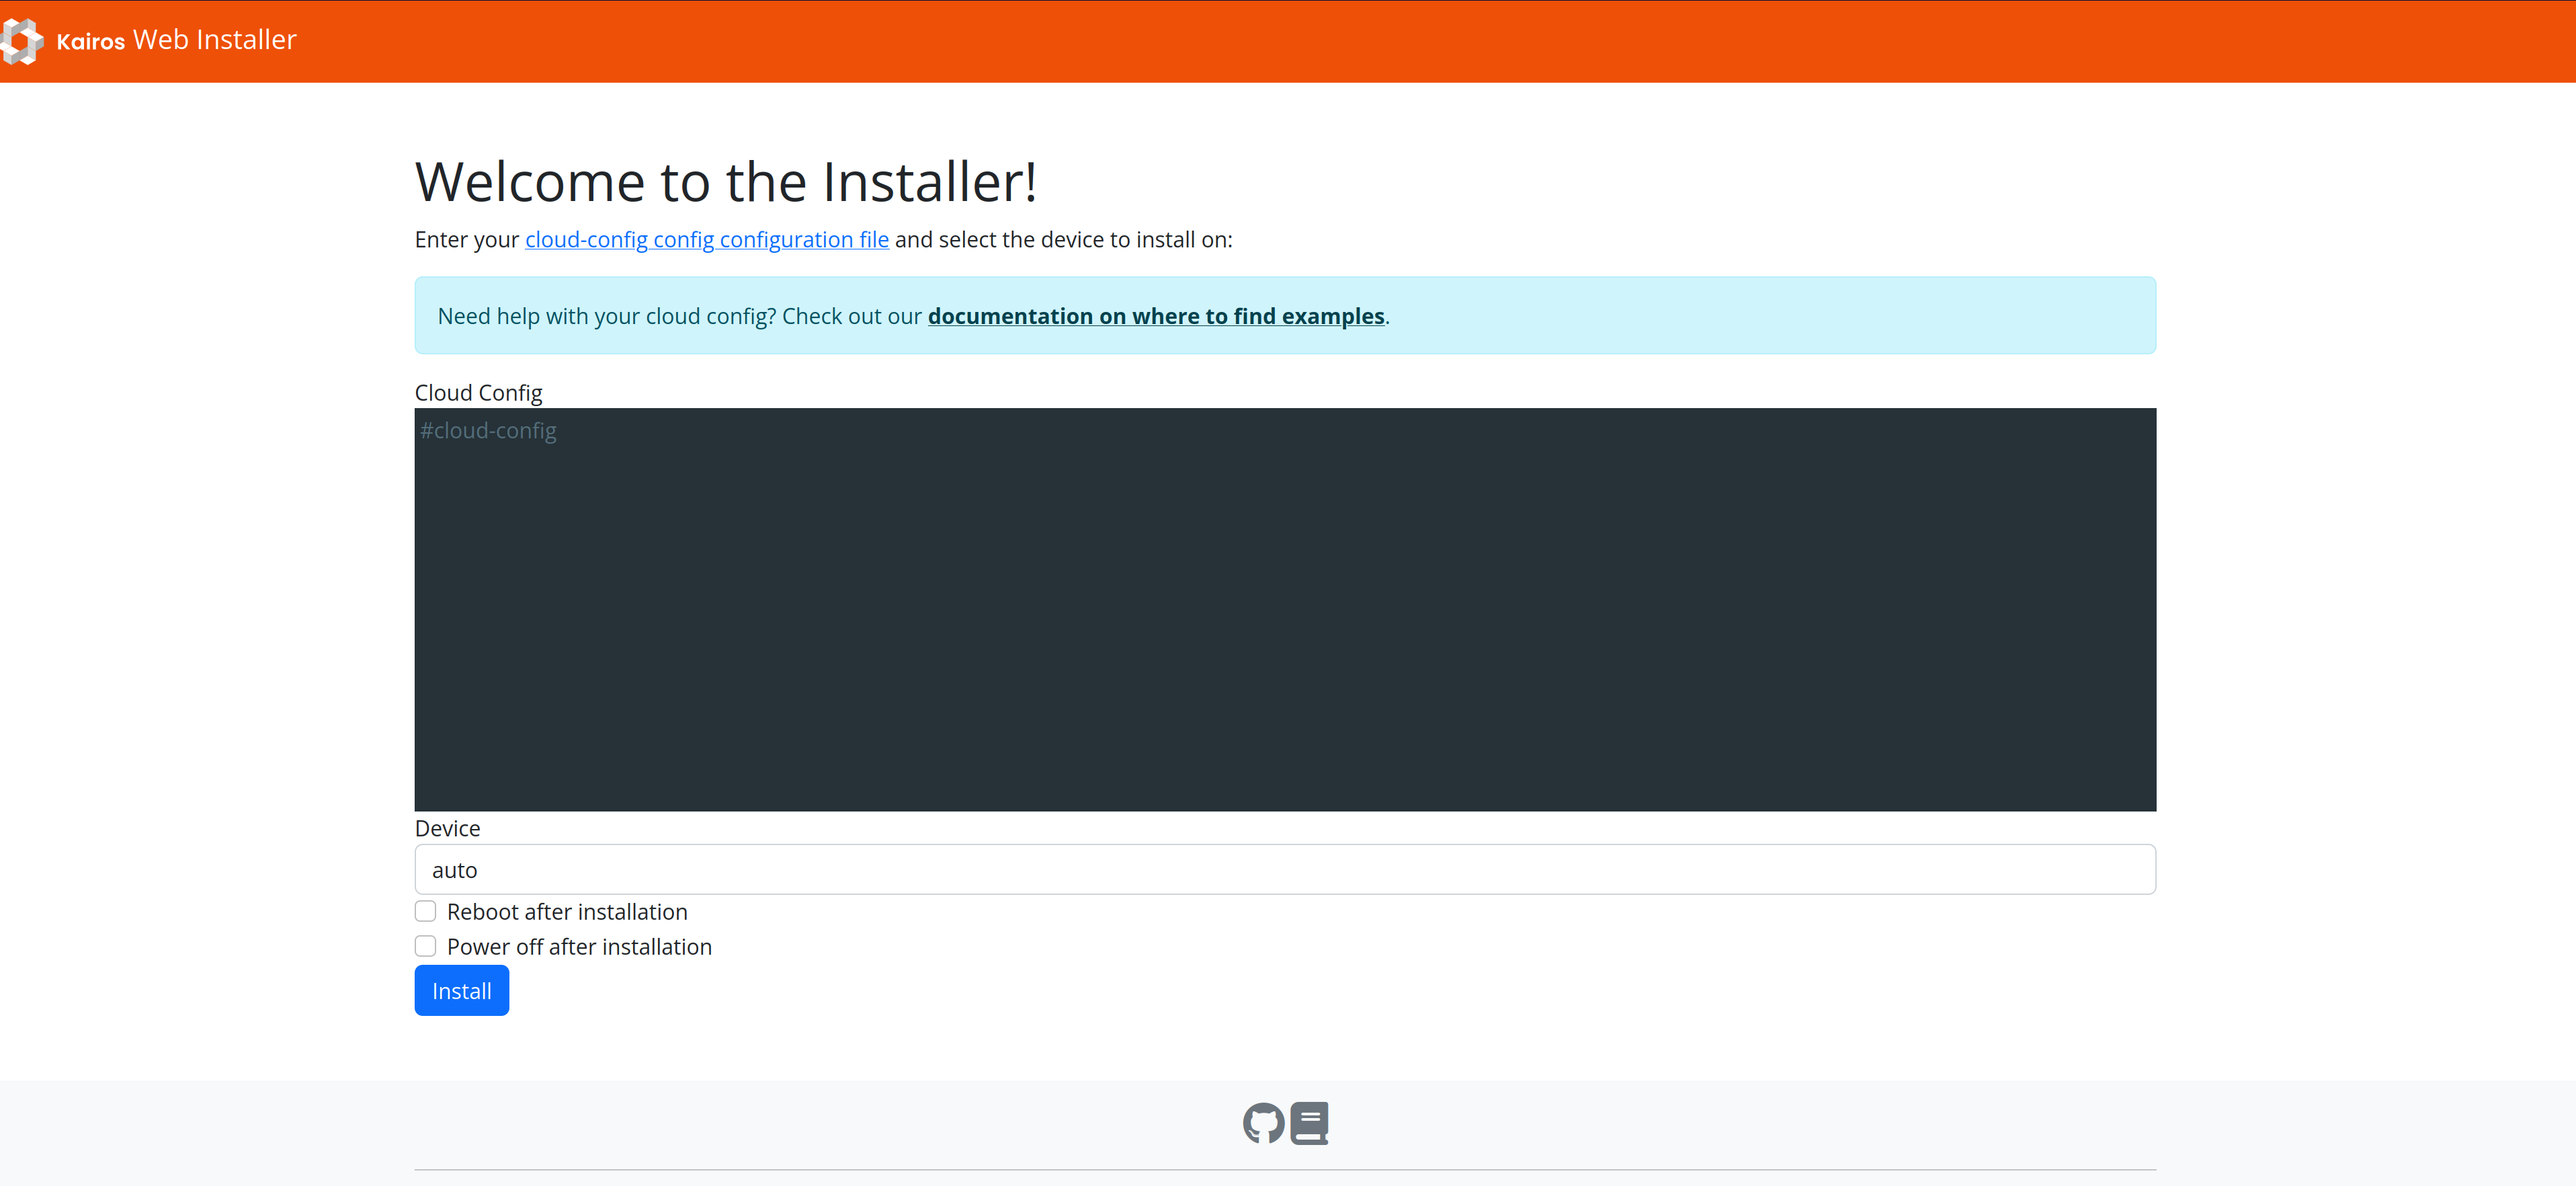Click the Kairos logo icon
This screenshot has height=1186, width=2576.
tap(21, 41)
